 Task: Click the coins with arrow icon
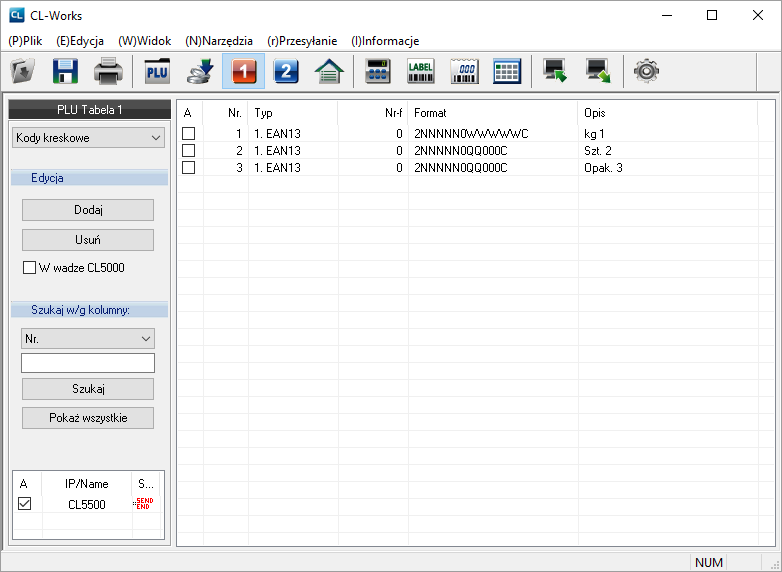[200, 71]
